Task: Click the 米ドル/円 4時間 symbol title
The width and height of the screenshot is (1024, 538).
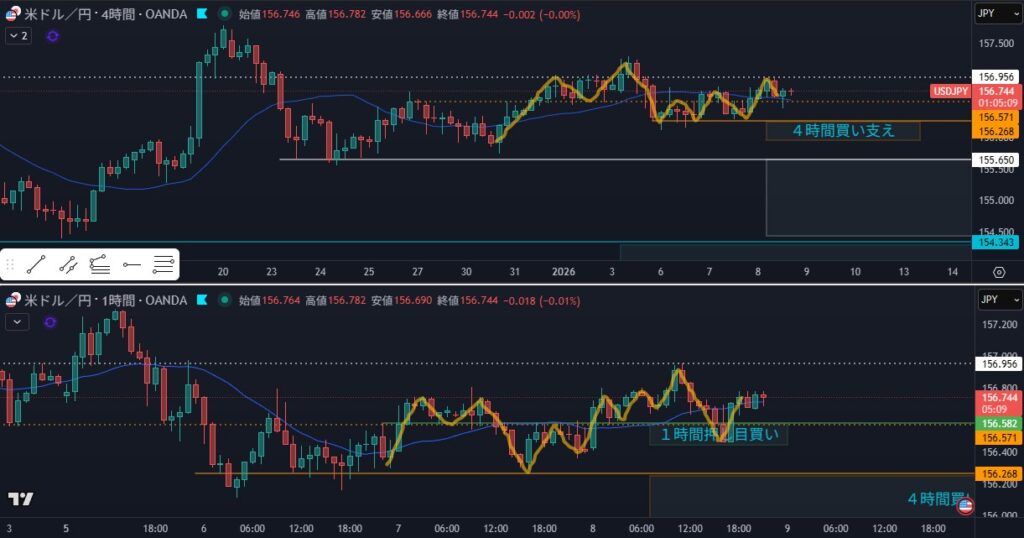Action: (105, 14)
